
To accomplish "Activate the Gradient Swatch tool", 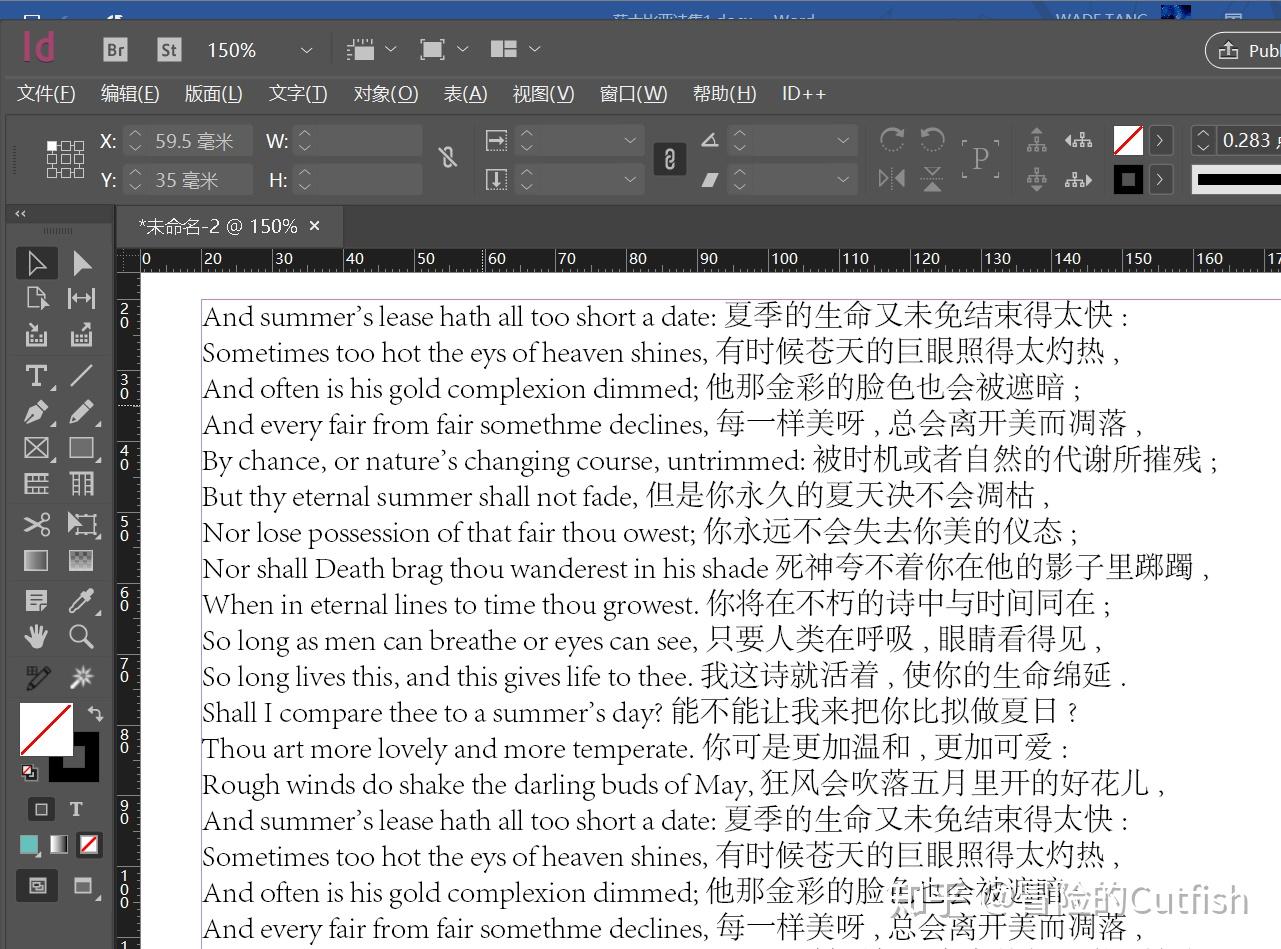I will (x=36, y=560).
